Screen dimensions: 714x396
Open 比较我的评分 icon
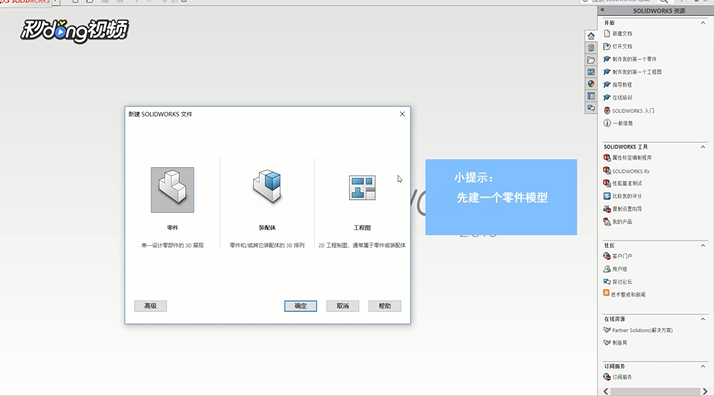point(607,196)
